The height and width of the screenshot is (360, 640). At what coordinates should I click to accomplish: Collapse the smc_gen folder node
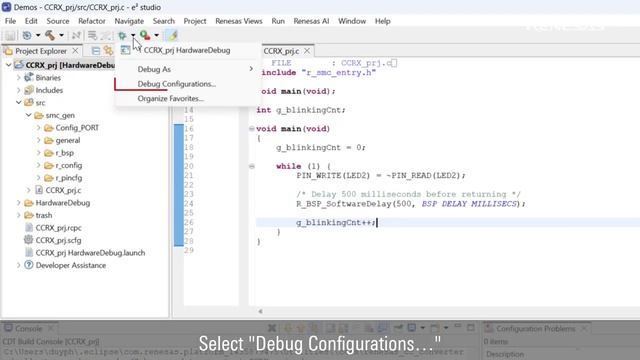click(x=29, y=115)
